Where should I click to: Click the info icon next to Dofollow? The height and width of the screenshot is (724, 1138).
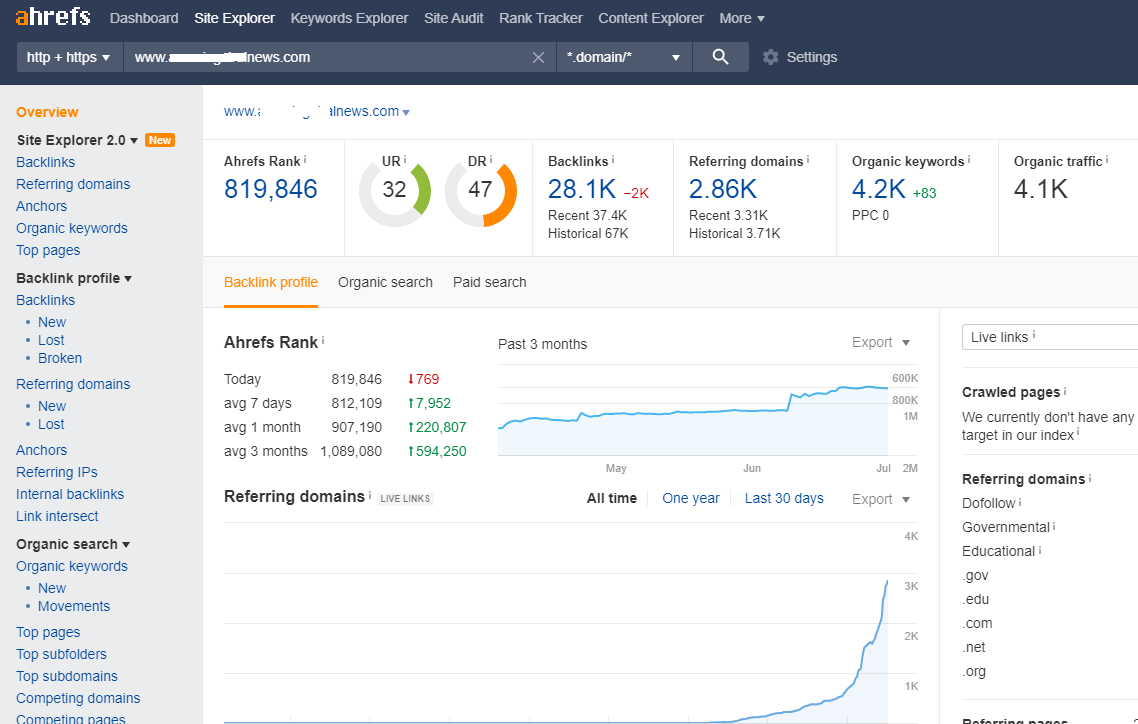point(1020,502)
